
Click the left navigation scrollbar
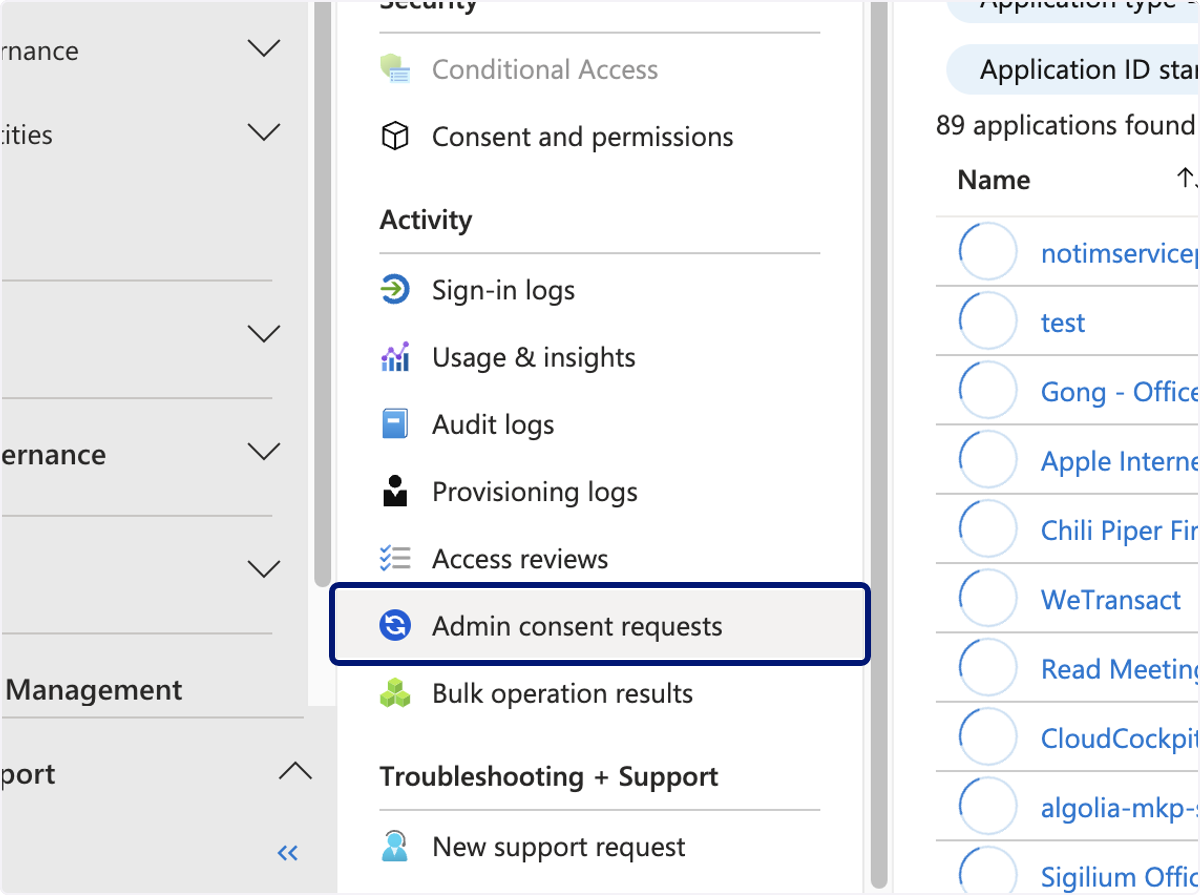(321, 294)
